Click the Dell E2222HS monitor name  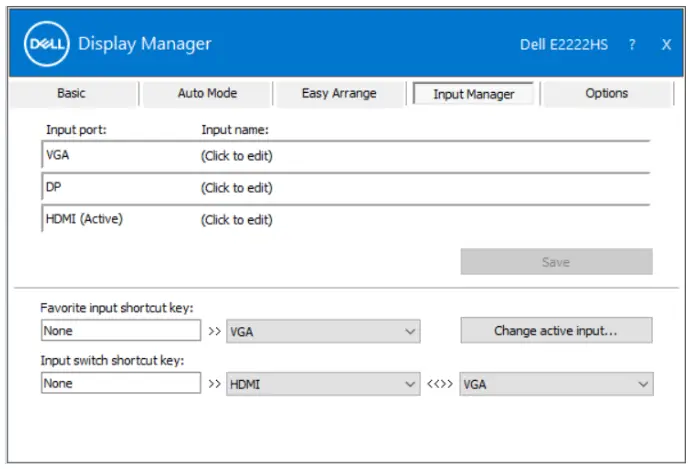564,44
